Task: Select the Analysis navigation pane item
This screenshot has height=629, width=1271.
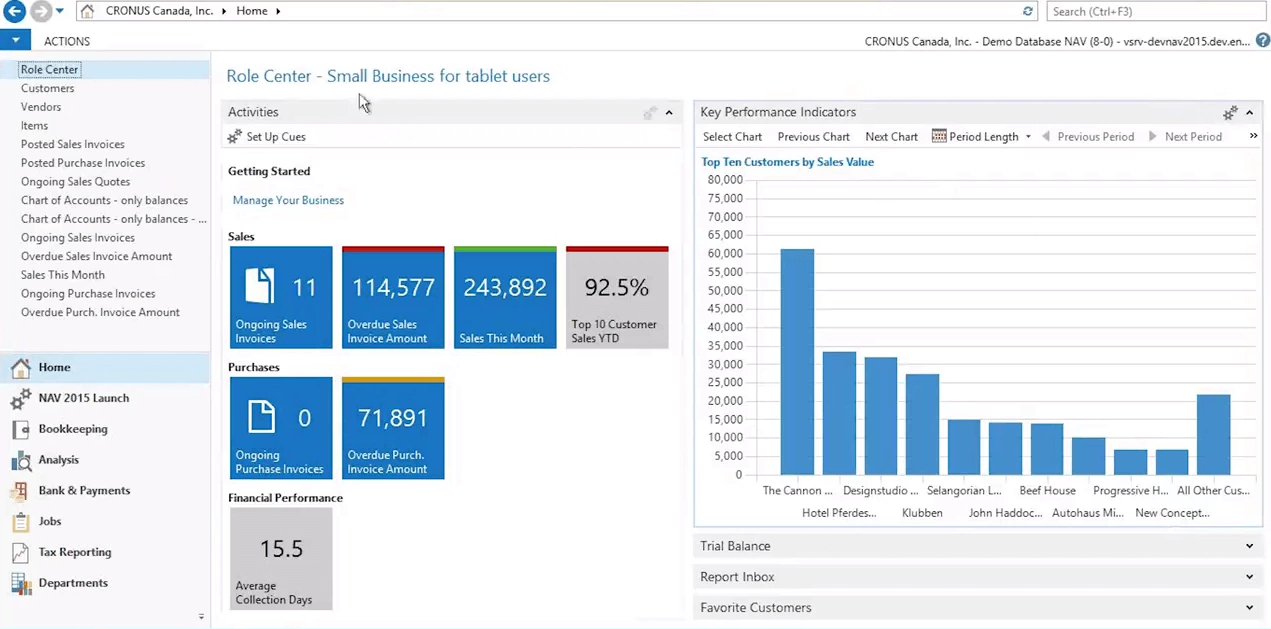Action: coord(58,460)
